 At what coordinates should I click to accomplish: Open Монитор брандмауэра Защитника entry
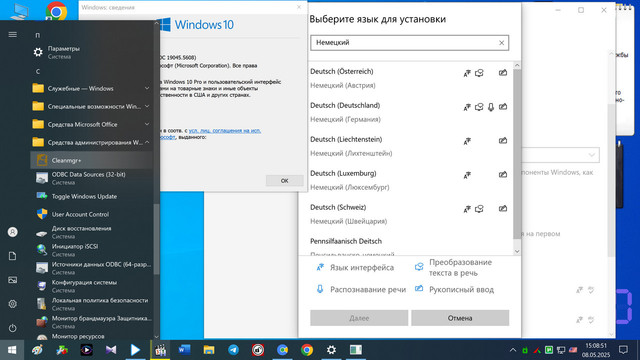click(x=92, y=322)
